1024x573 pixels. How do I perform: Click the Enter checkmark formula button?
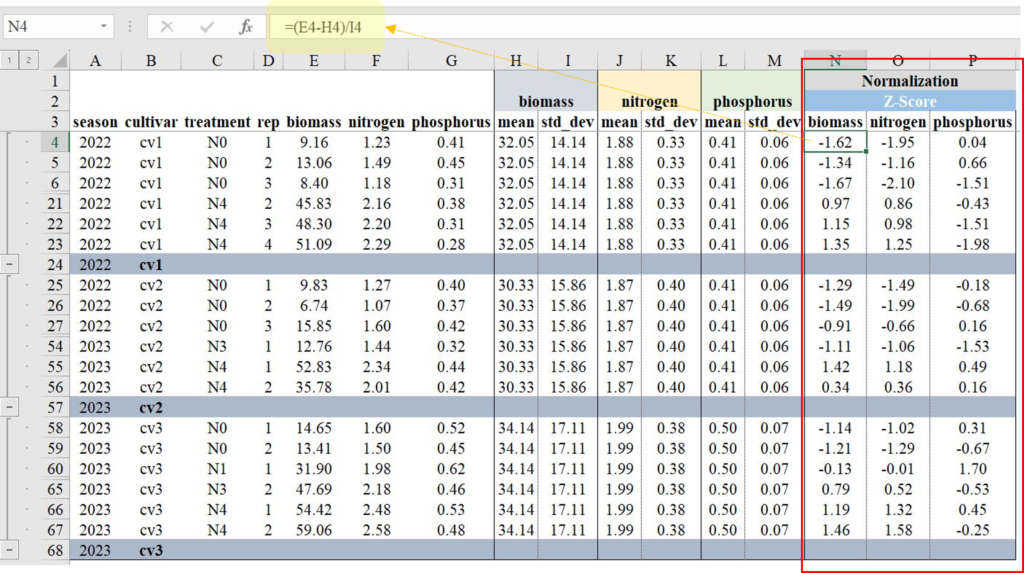(207, 27)
